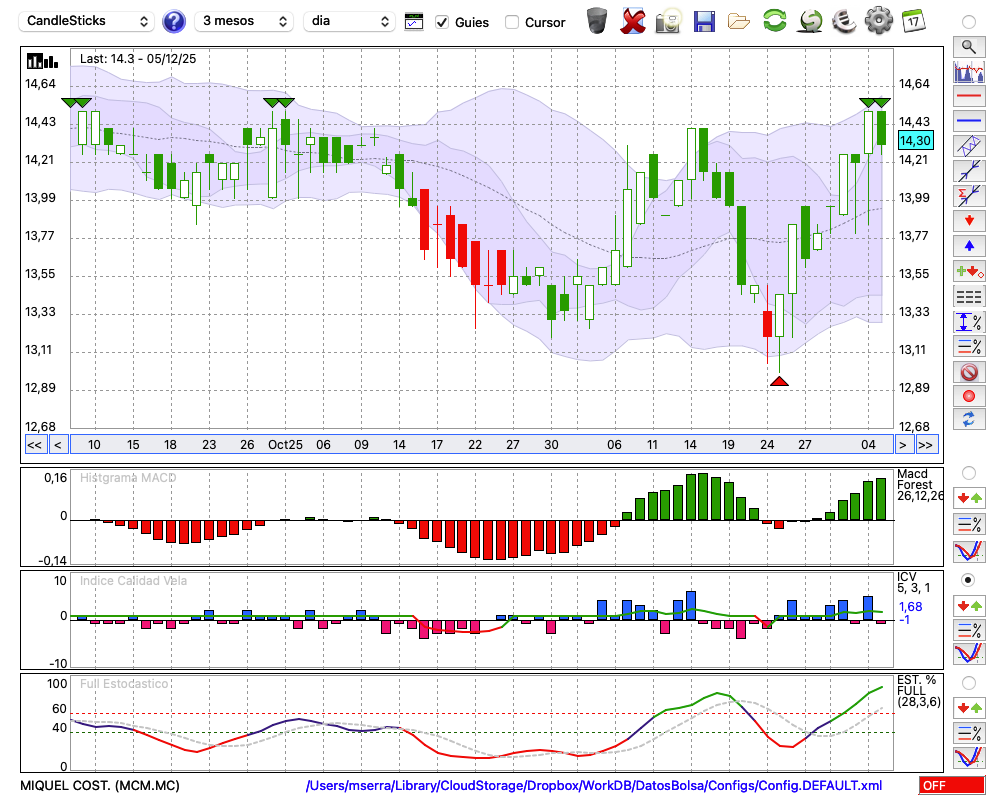This screenshot has height=800, width=1000.
Task: Open the chart window icon beside Guies
Action: click(x=414, y=22)
